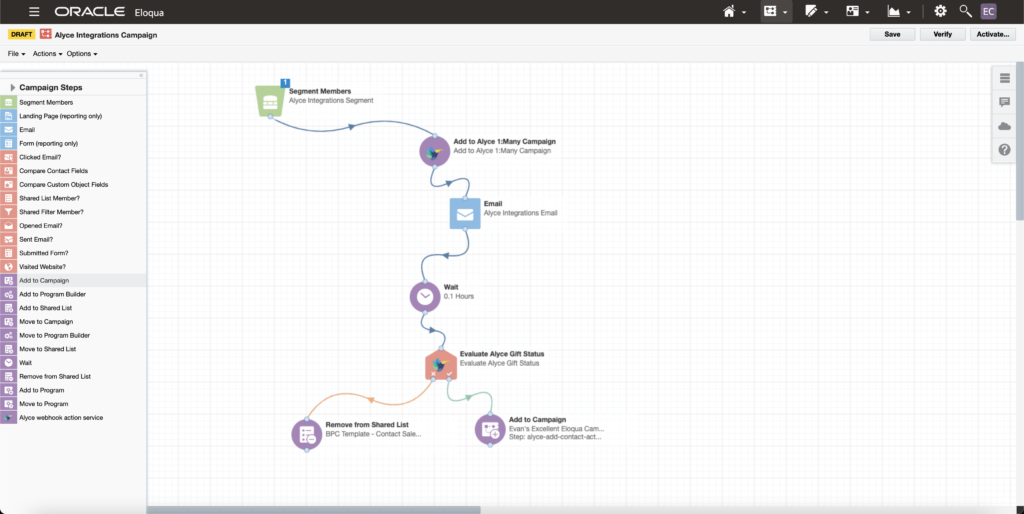Select the Move to Shared List step
This screenshot has width=1024, height=514.
click(x=73, y=349)
